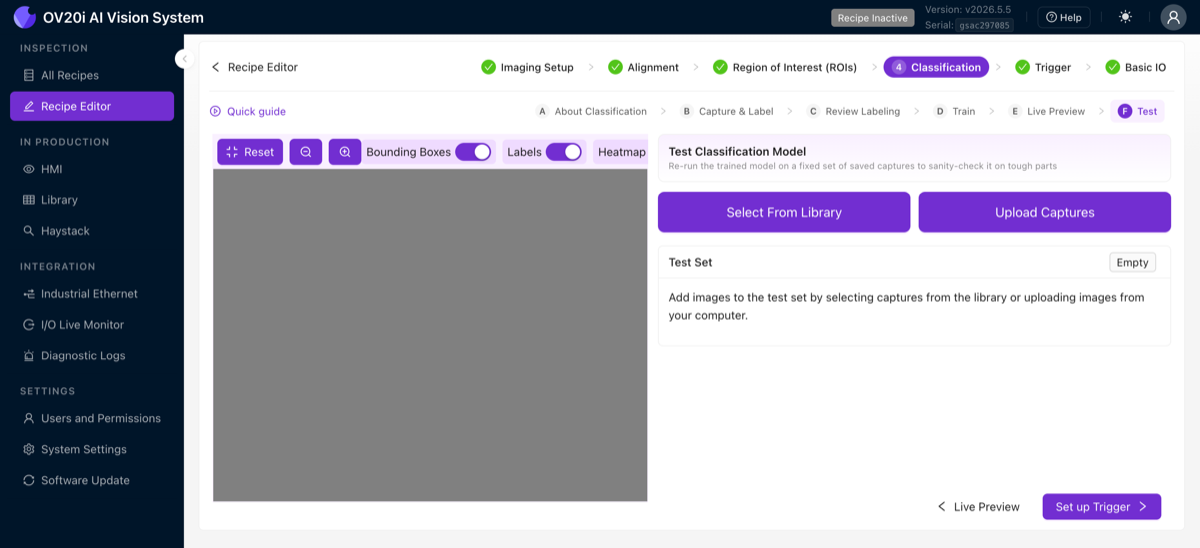The image size is (1200, 548).
Task: Toggle the Bounding Boxes switch
Action: pyautogui.click(x=473, y=152)
